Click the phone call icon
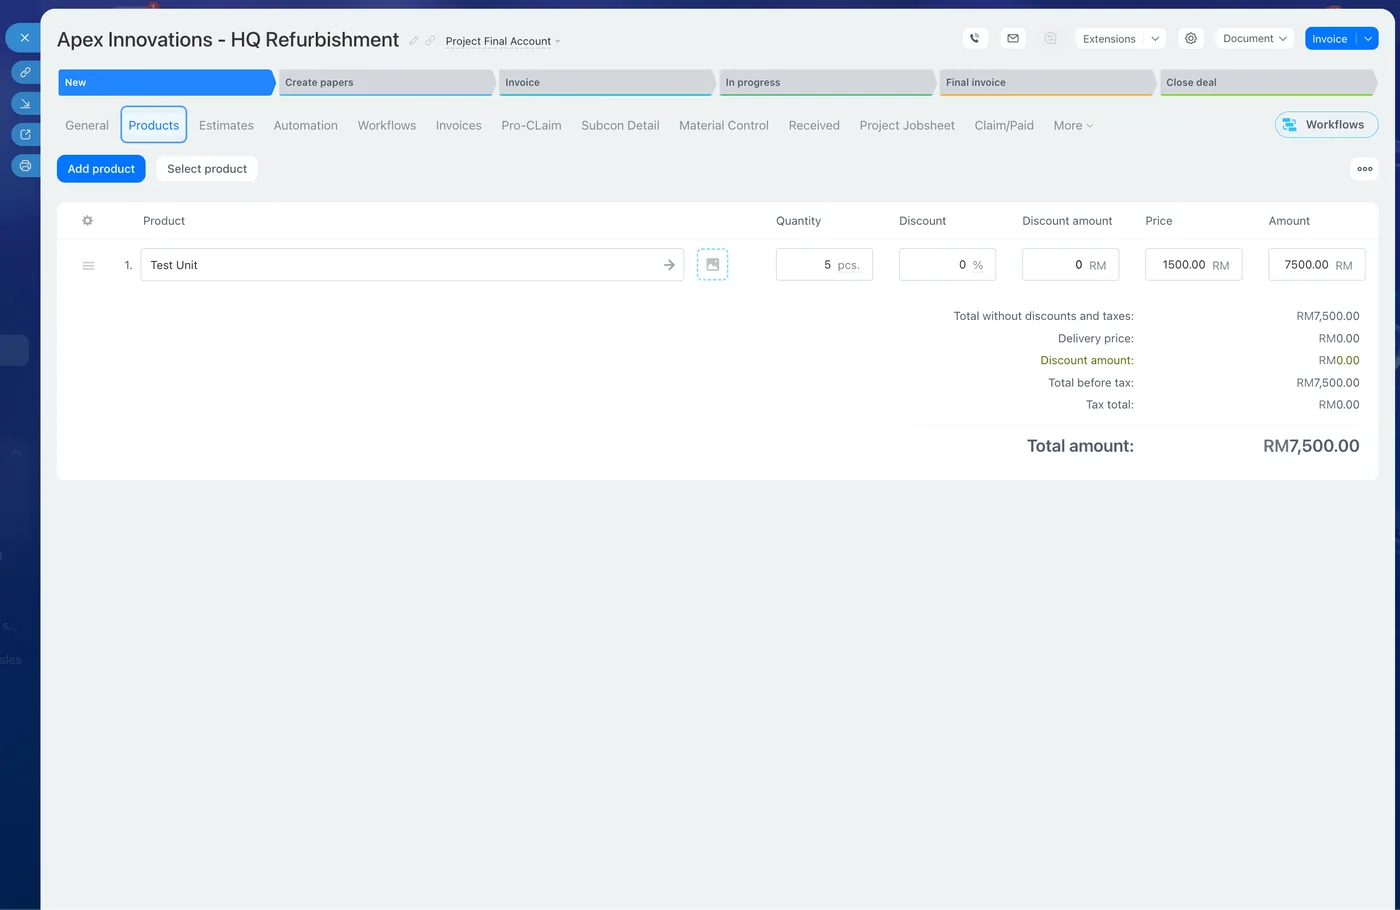 click(975, 39)
